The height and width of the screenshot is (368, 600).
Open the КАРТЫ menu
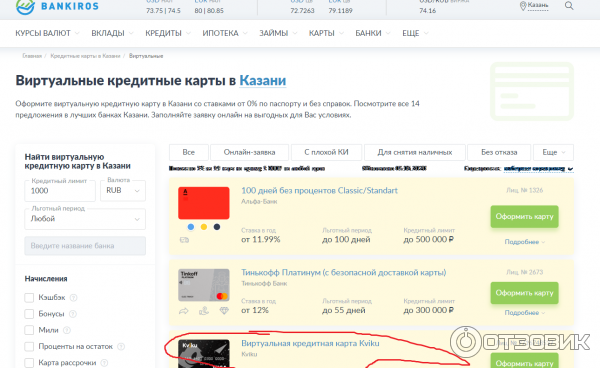pyautogui.click(x=326, y=33)
